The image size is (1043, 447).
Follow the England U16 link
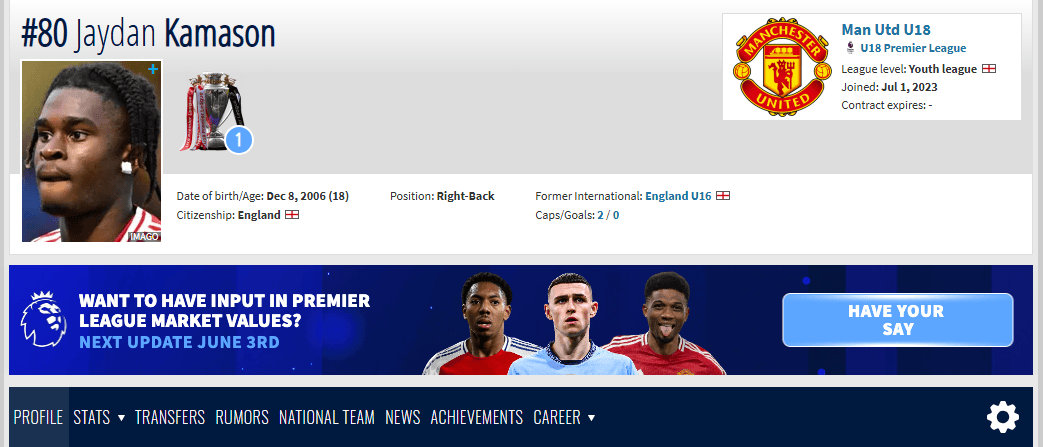678,196
